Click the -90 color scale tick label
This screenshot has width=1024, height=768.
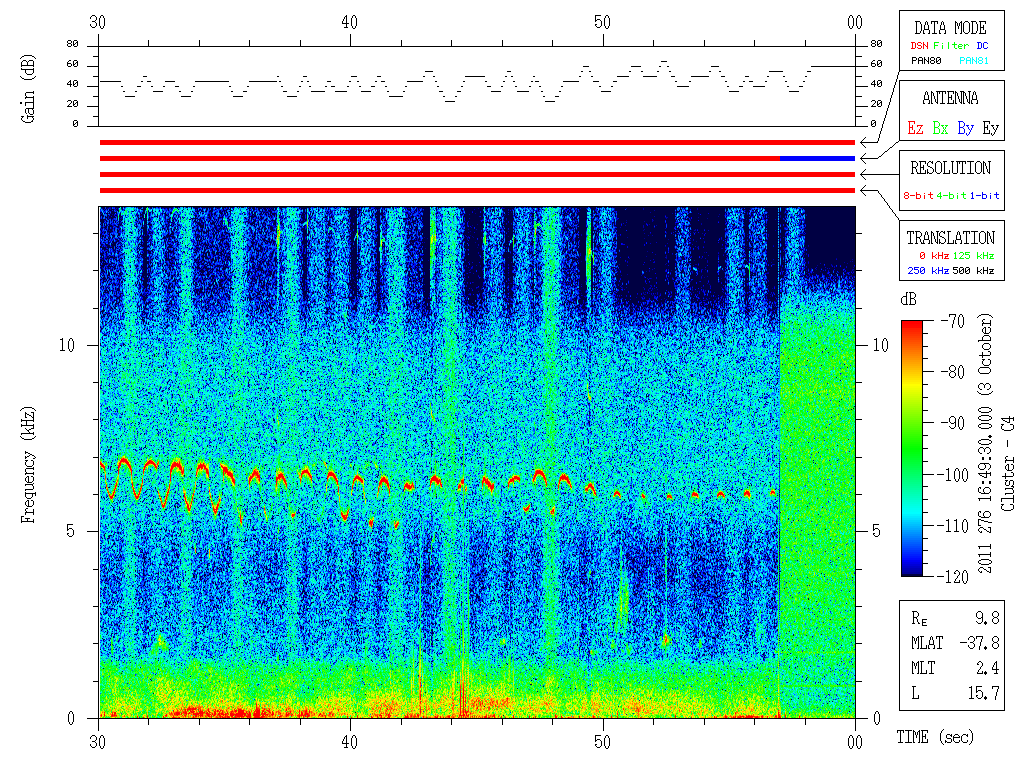pos(953,423)
